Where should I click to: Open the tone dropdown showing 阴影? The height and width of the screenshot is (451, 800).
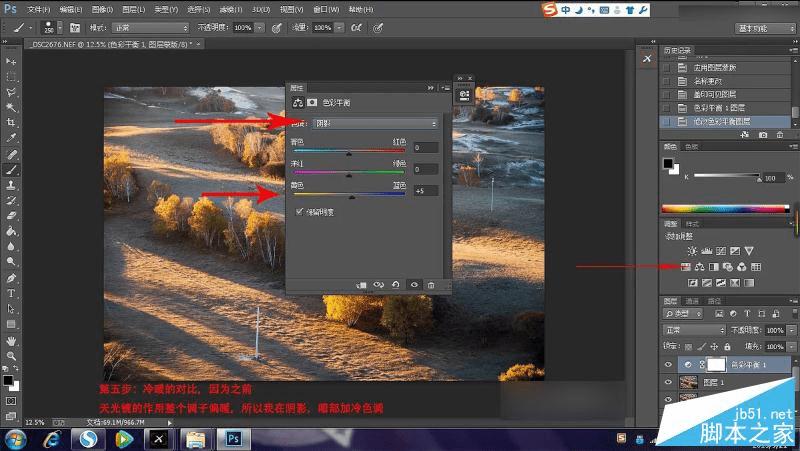point(376,123)
